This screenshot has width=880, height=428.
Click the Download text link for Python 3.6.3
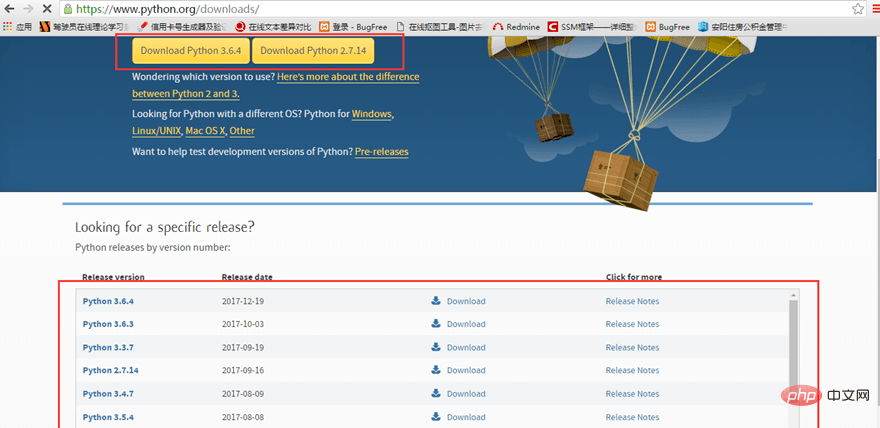(466, 324)
